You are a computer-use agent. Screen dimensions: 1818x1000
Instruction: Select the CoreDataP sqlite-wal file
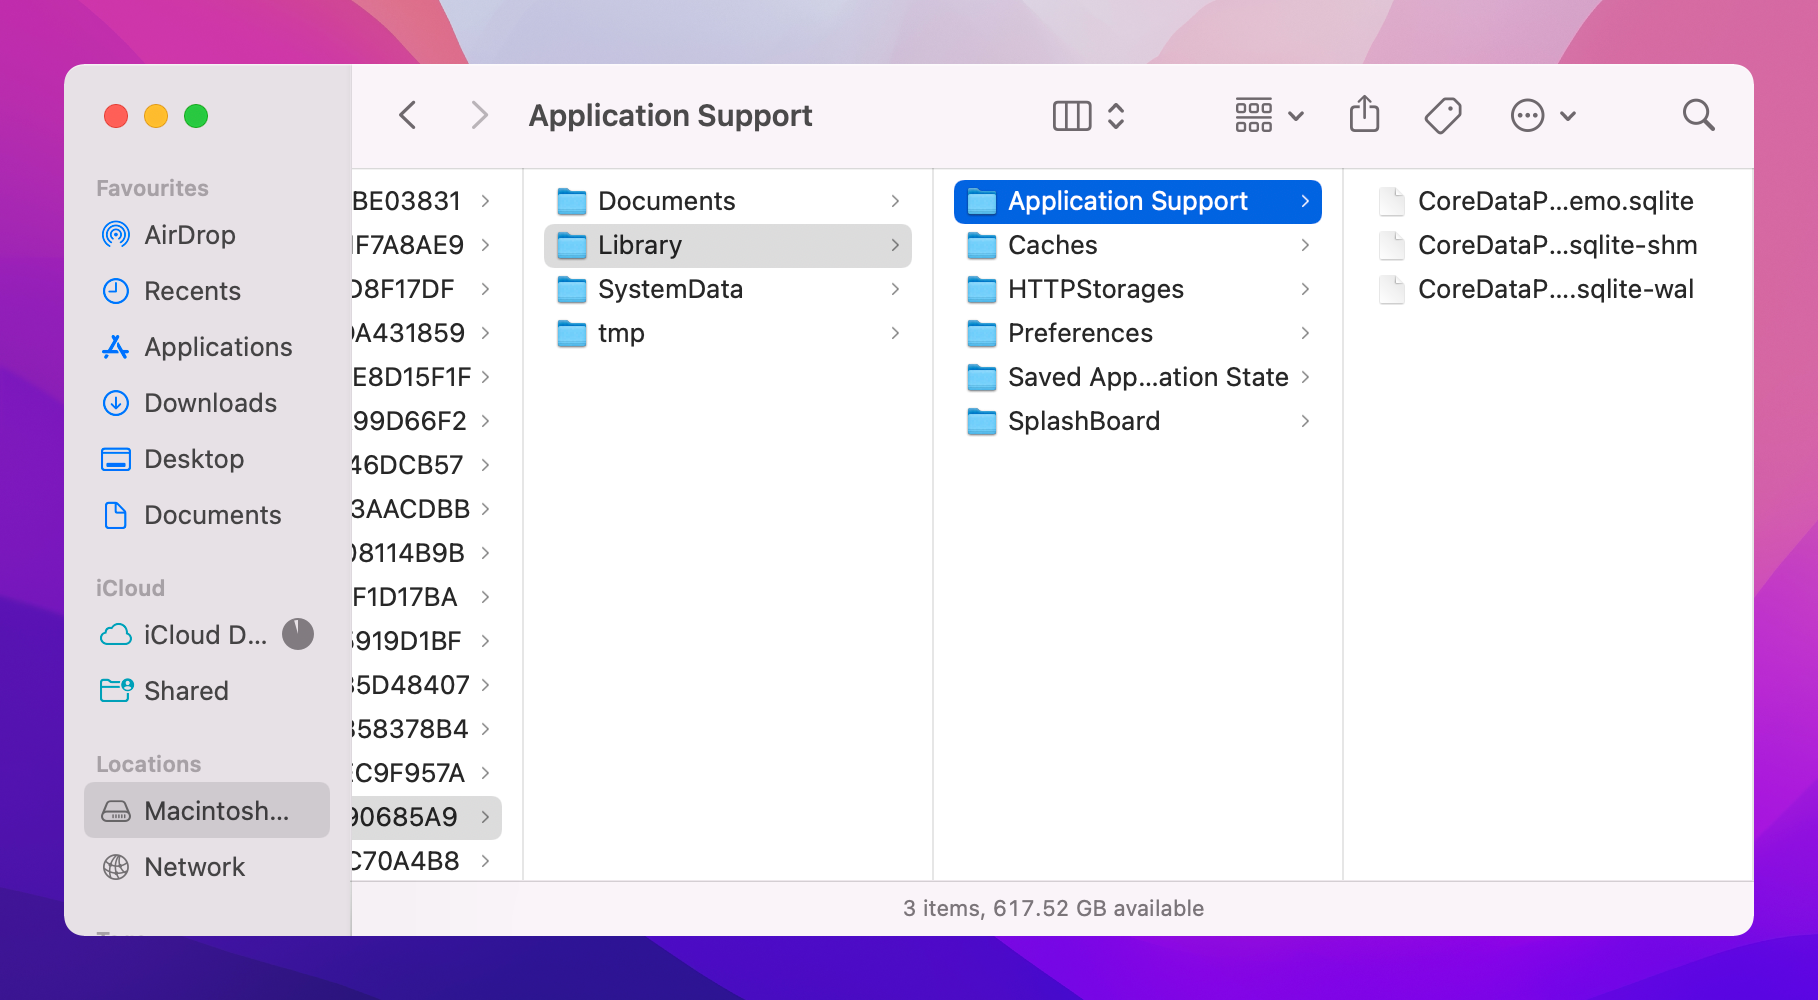[1555, 289]
